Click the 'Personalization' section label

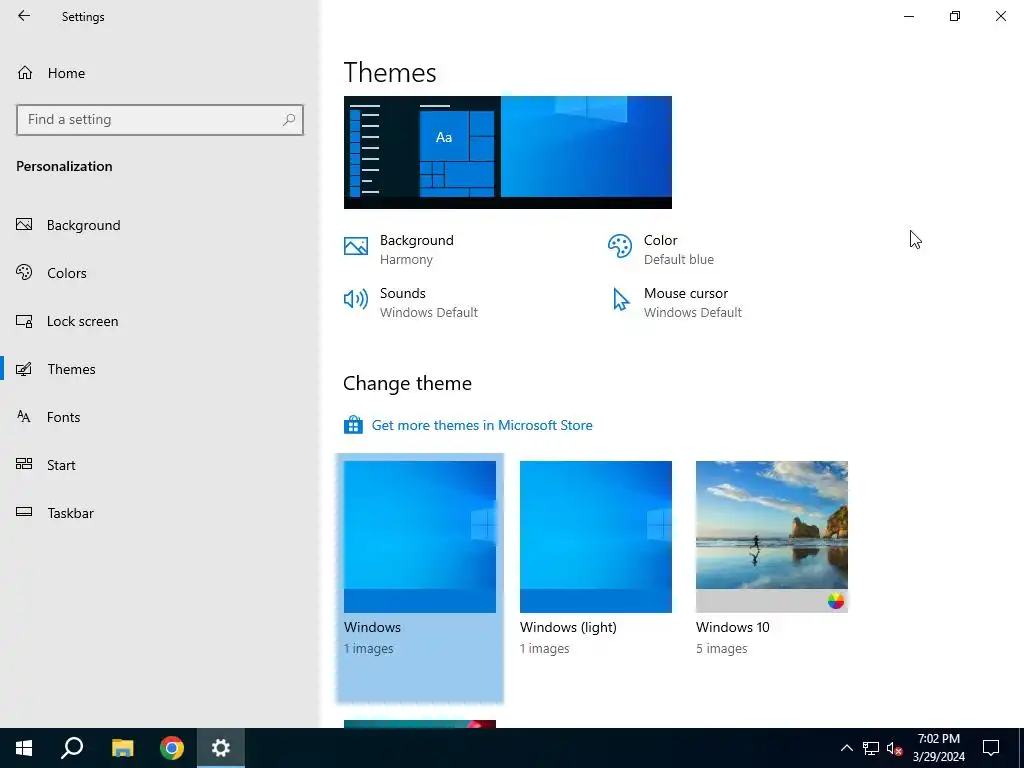pyautogui.click(x=64, y=166)
